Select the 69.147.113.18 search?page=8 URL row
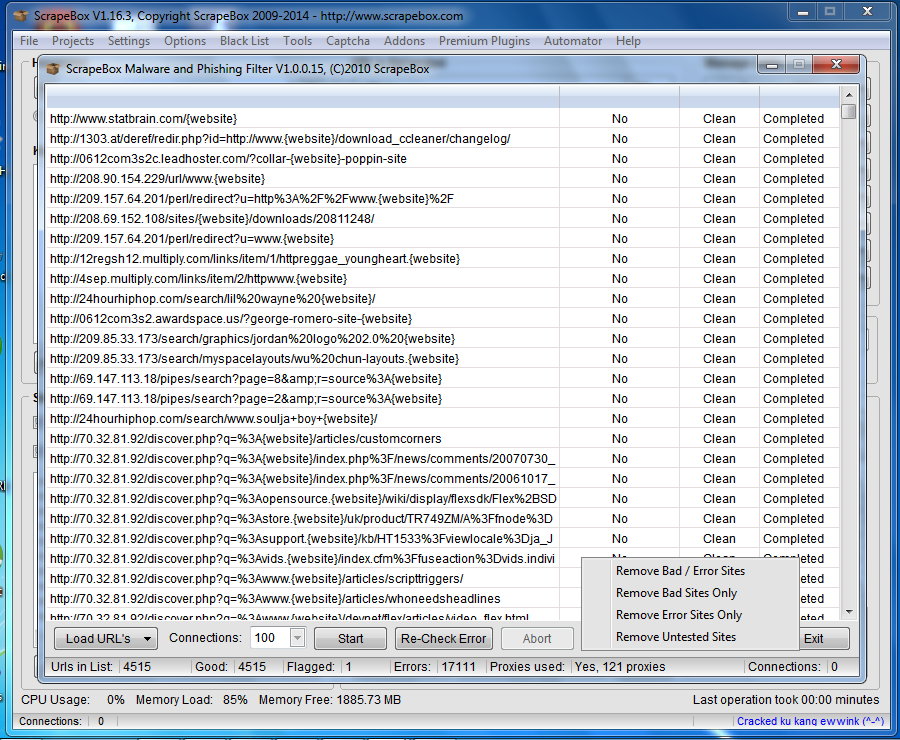 (443, 379)
